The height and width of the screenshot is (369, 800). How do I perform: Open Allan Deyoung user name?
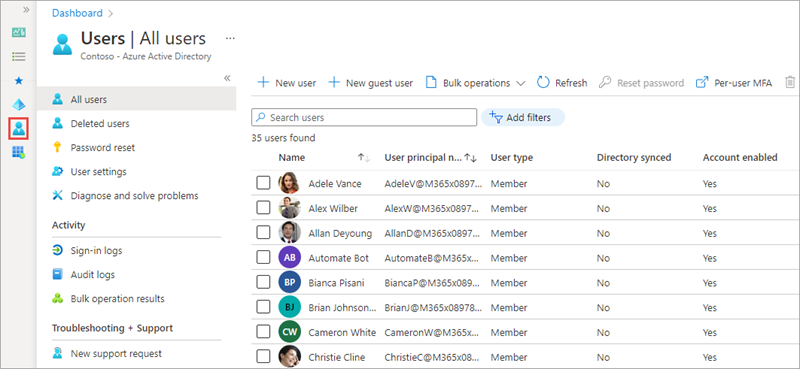click(340, 233)
